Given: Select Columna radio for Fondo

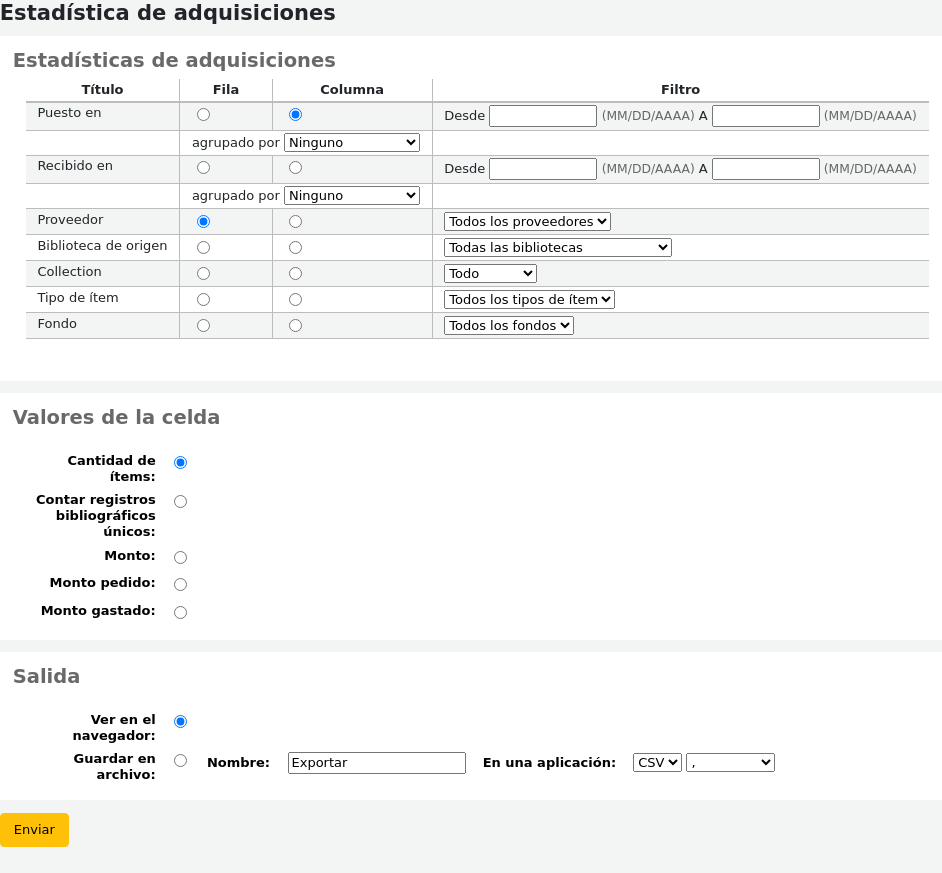Looking at the screenshot, I should click(x=295, y=326).
